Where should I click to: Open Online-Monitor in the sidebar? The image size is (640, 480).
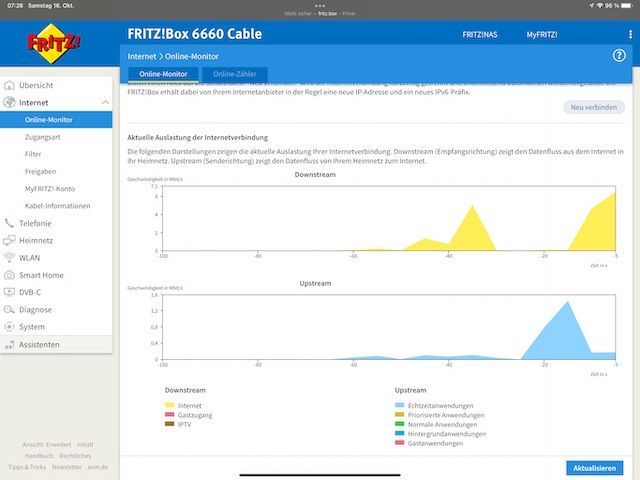pyautogui.click(x=56, y=120)
